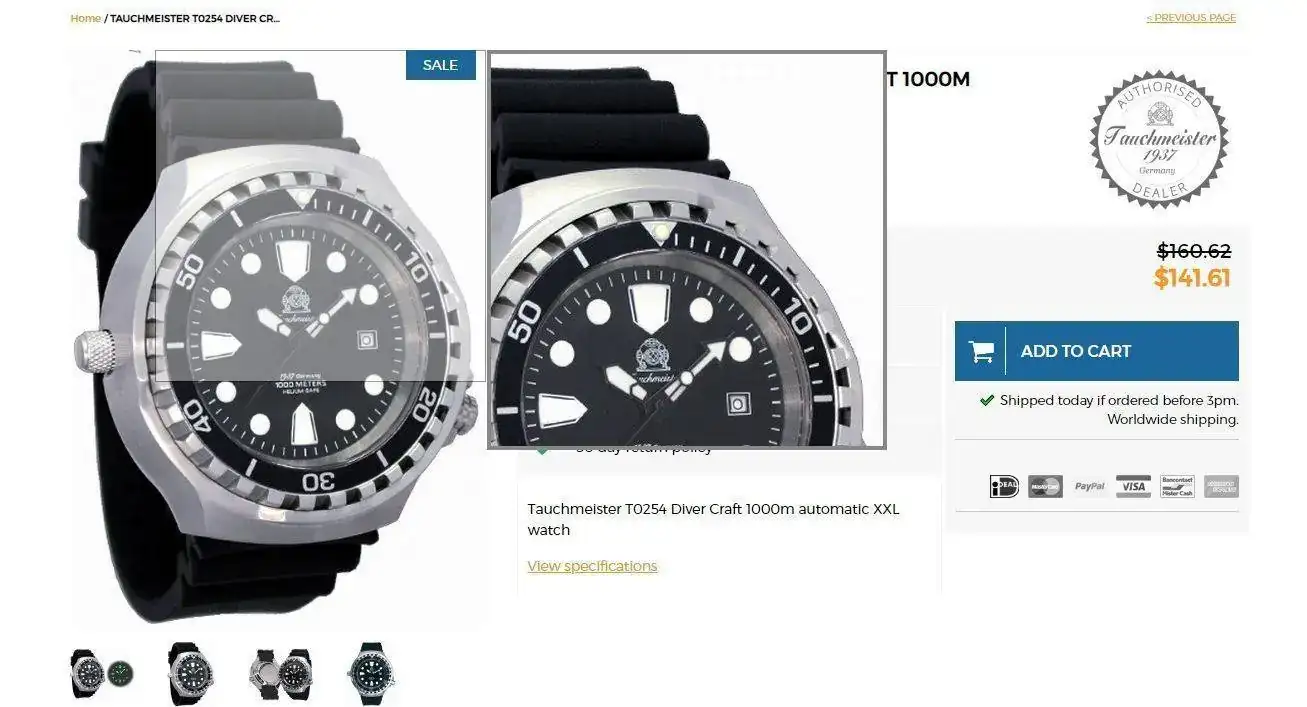The width and height of the screenshot is (1307, 707).
Task: Click the PayPal payment logo
Action: [1089, 487]
